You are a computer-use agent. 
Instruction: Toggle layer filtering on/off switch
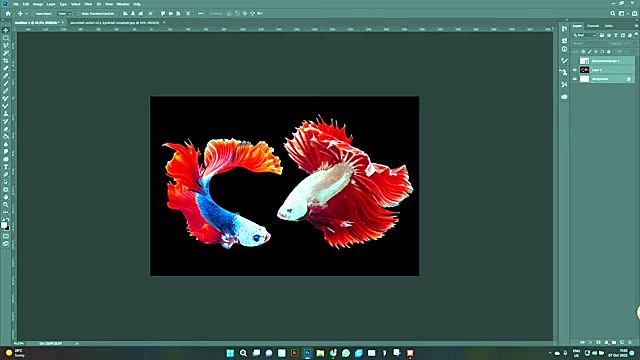coord(636,34)
